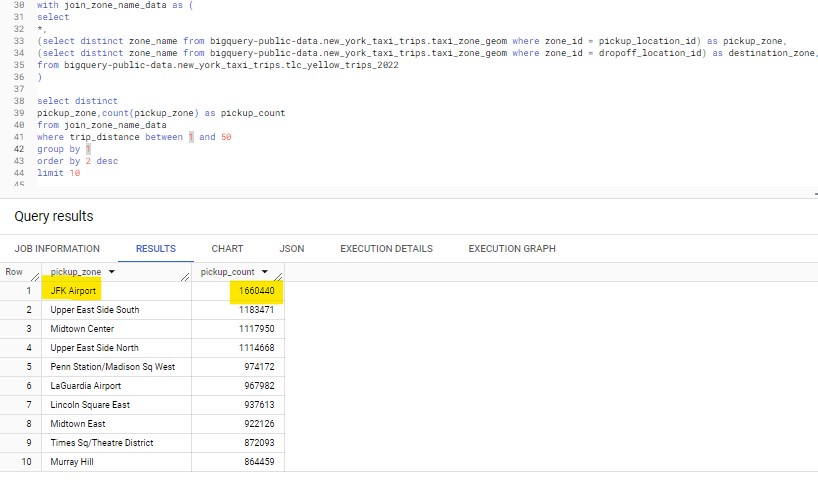Open the EXECUTION GRAPH tab
Viewport: 818px width, 480px height.
(x=511, y=248)
